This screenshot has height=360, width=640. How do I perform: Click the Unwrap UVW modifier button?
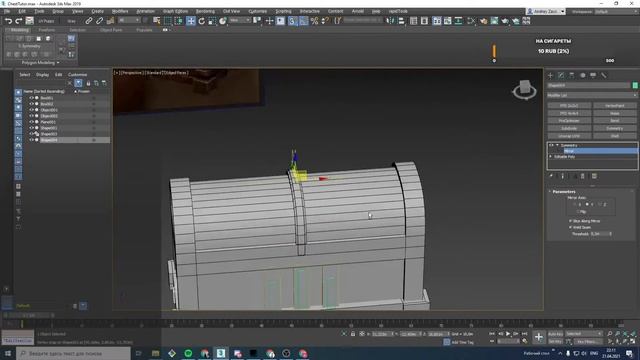(569, 136)
